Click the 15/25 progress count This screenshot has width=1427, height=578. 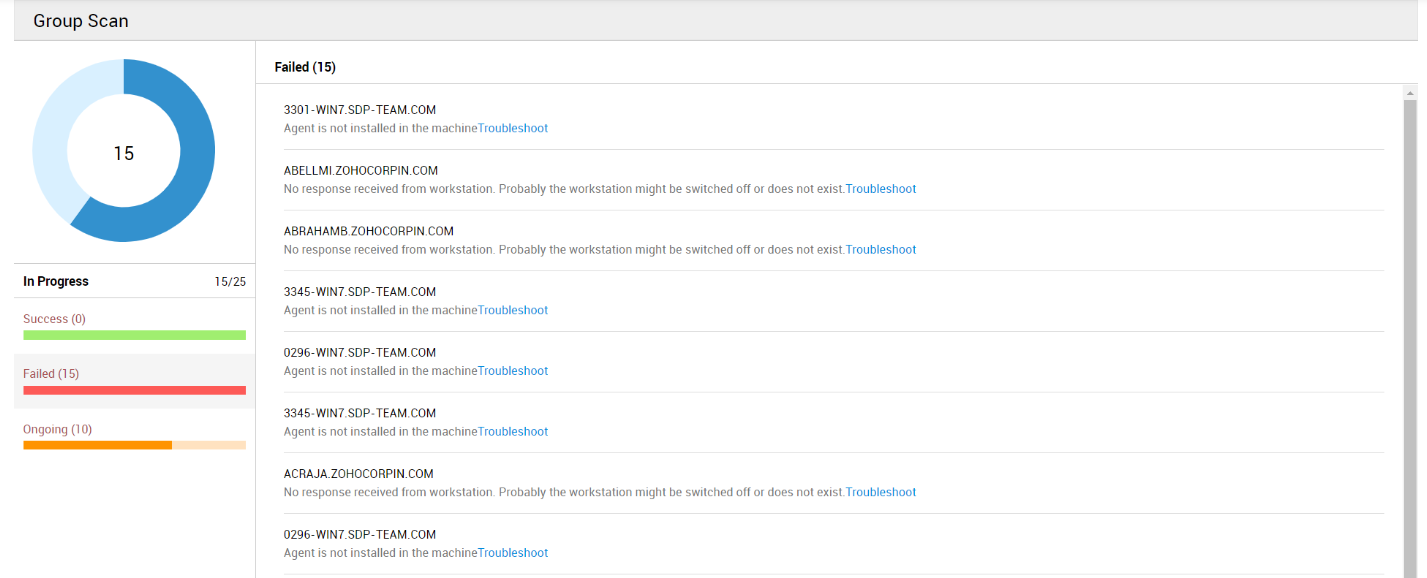[x=230, y=282]
